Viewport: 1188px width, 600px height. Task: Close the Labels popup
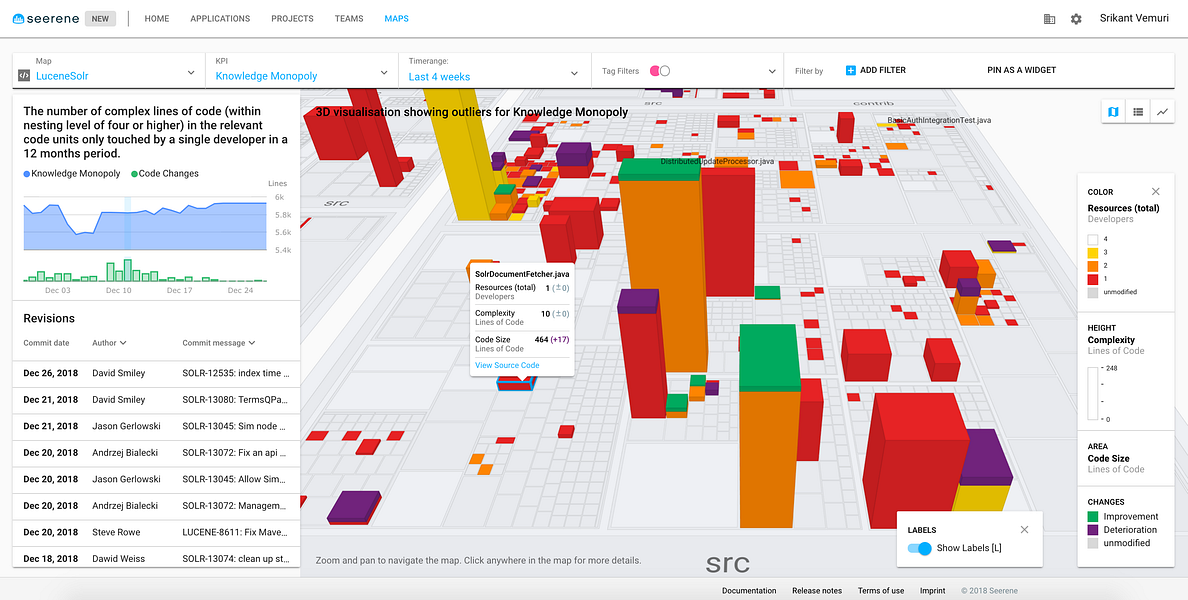(1024, 530)
